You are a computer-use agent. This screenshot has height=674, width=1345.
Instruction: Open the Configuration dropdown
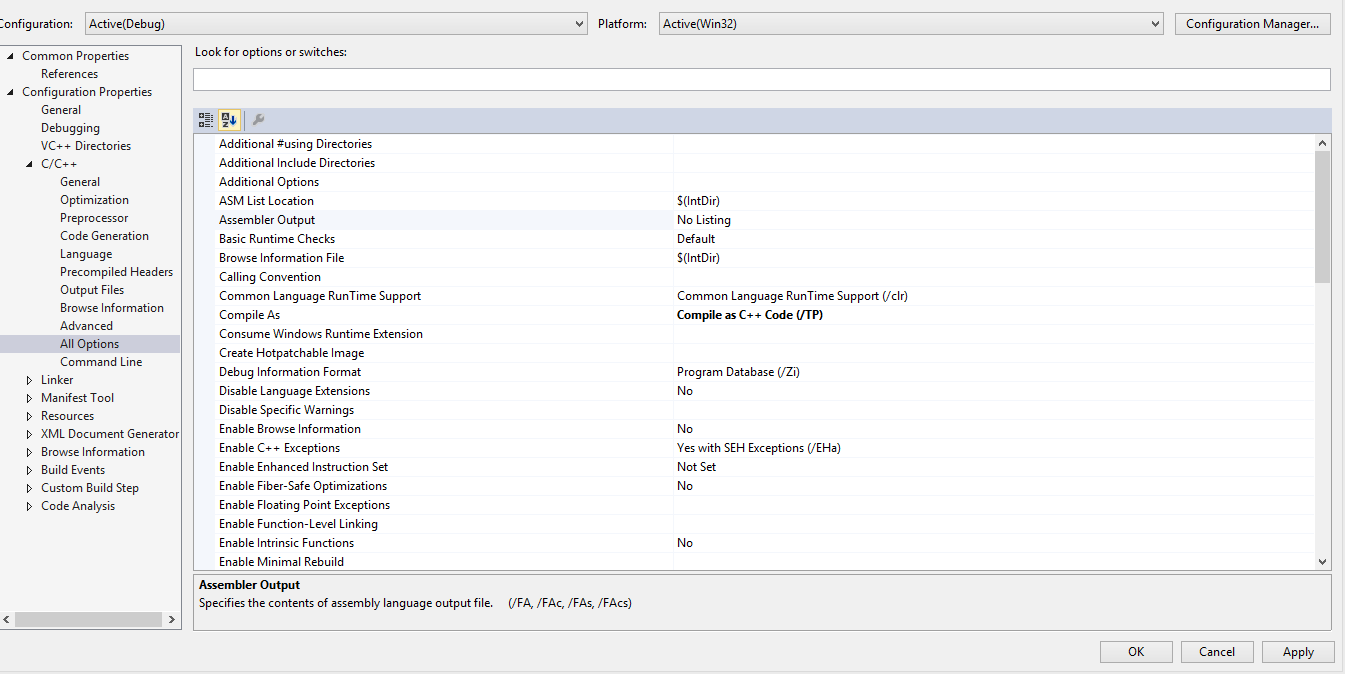[x=335, y=23]
